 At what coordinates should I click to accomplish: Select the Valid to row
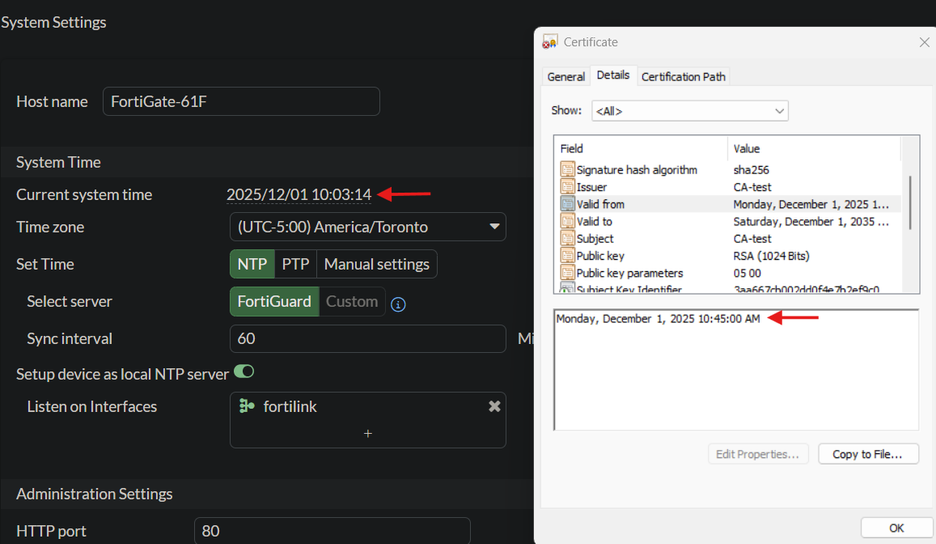point(729,221)
